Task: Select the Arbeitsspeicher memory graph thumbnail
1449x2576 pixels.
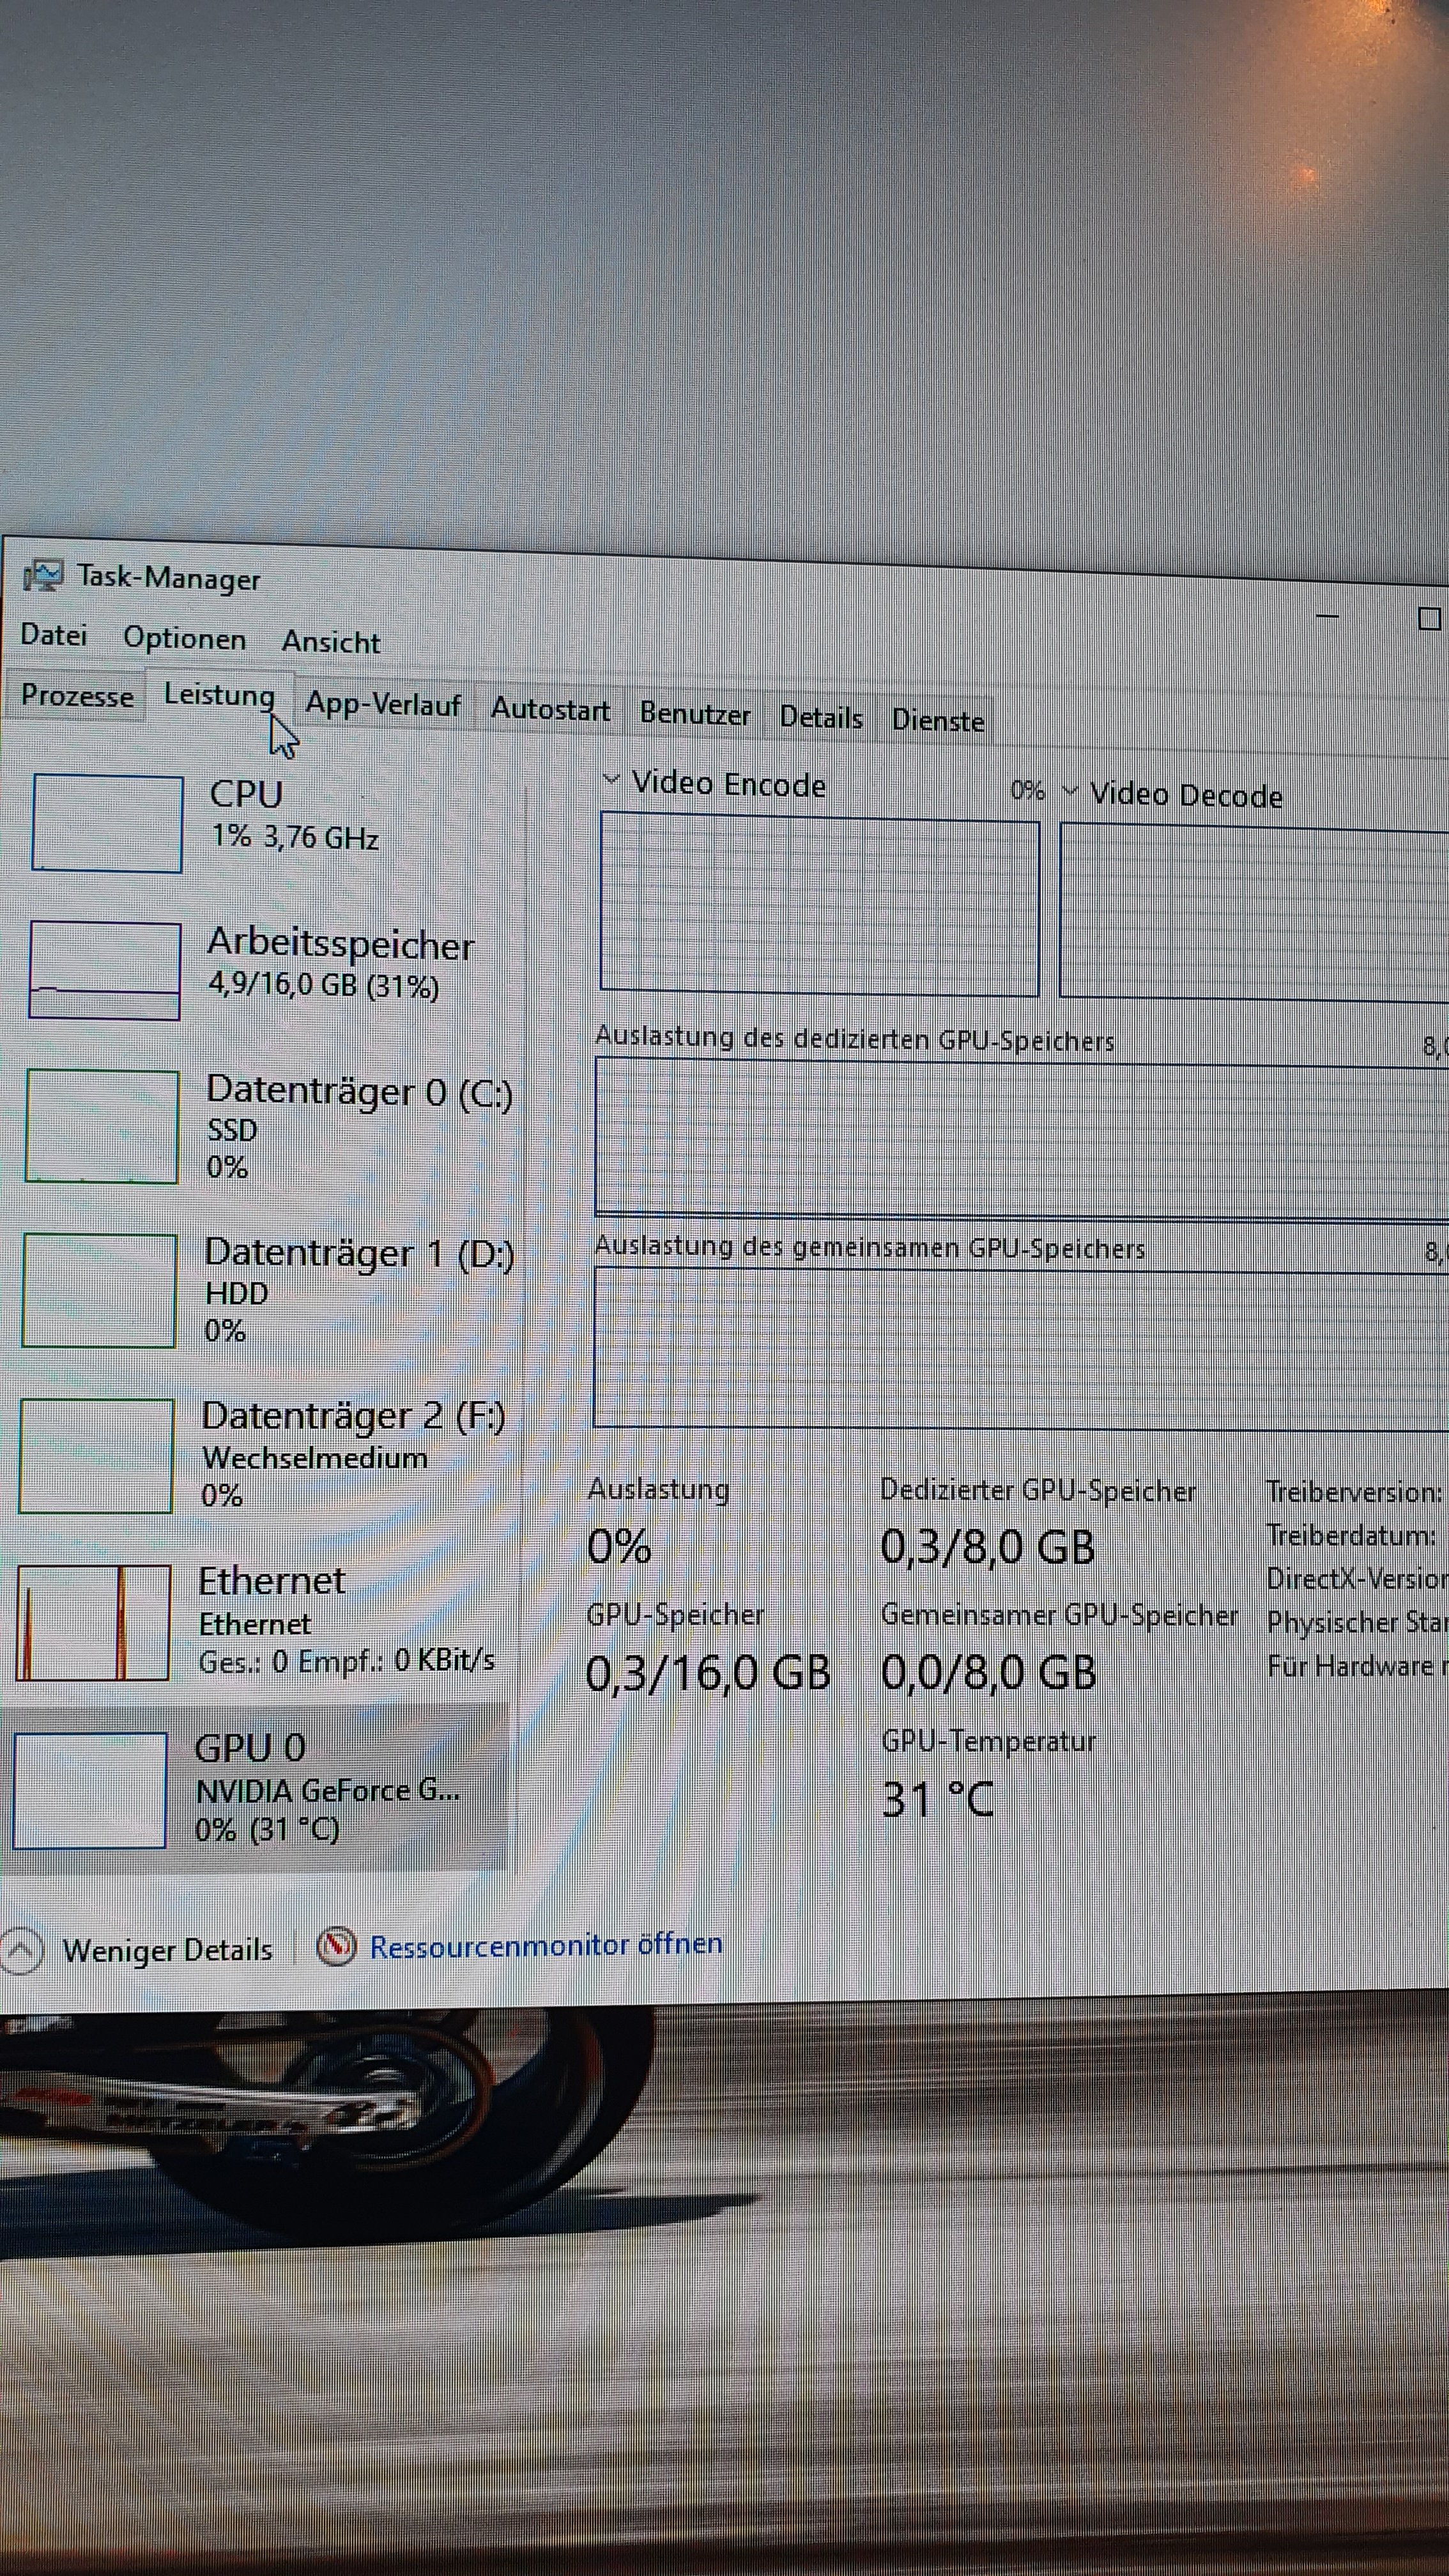Action: point(105,970)
